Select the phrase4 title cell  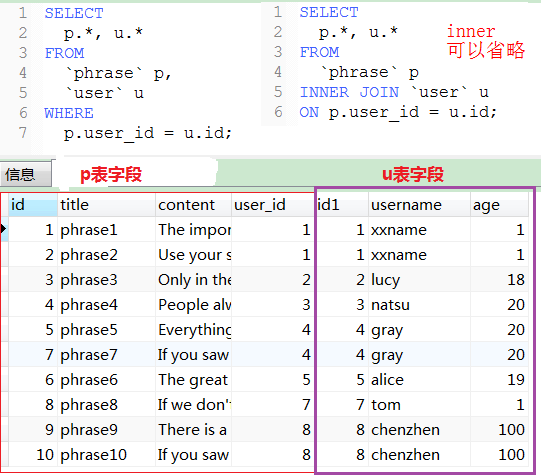[106, 305]
